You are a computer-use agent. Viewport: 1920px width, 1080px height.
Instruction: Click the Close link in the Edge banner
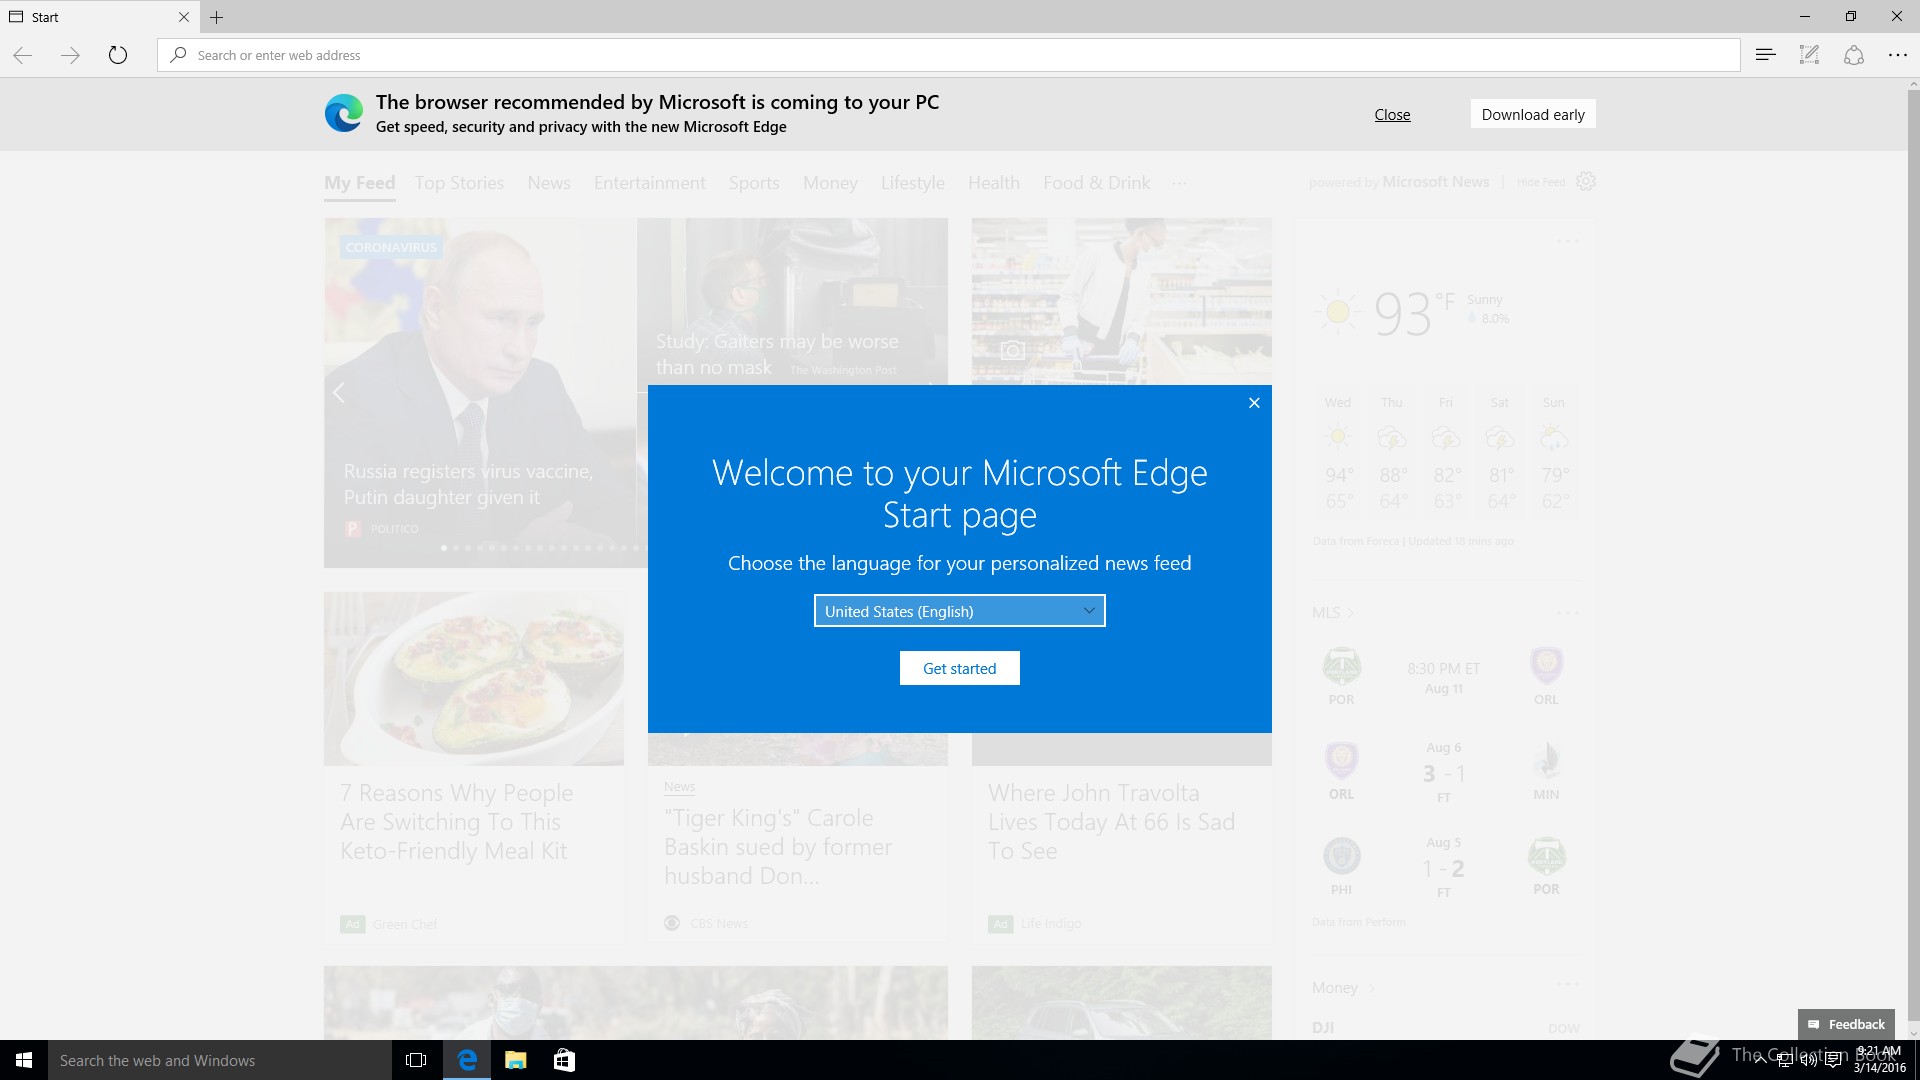tap(1392, 115)
